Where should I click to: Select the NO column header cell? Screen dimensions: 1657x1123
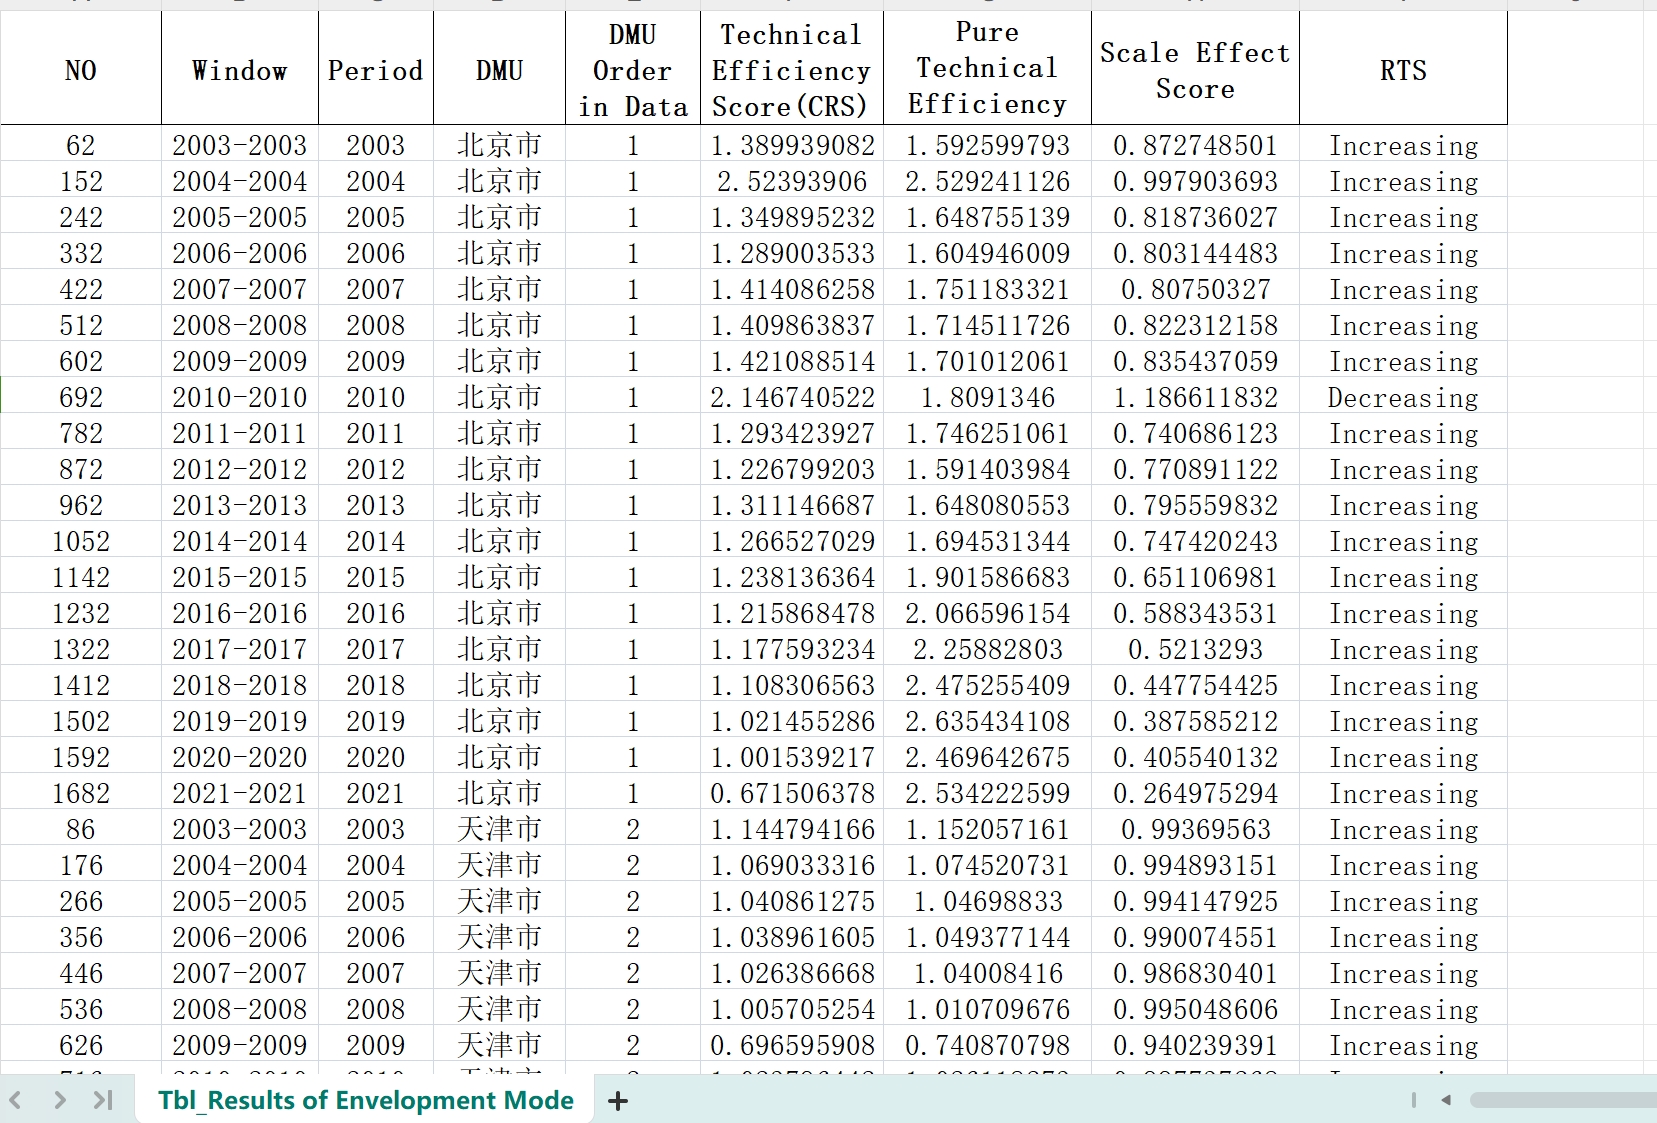[81, 70]
